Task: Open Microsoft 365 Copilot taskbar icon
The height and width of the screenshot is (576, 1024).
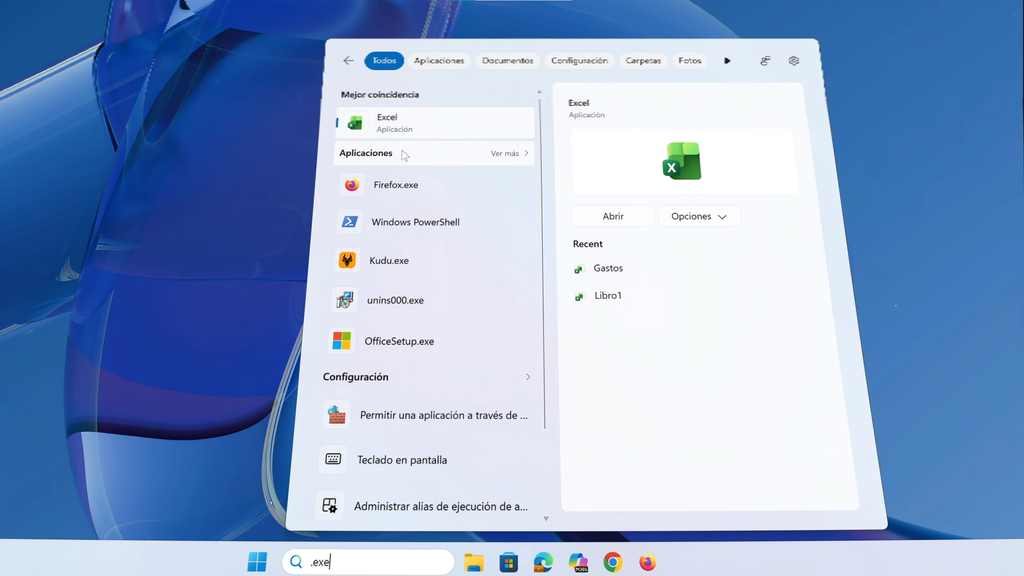Action: [578, 562]
